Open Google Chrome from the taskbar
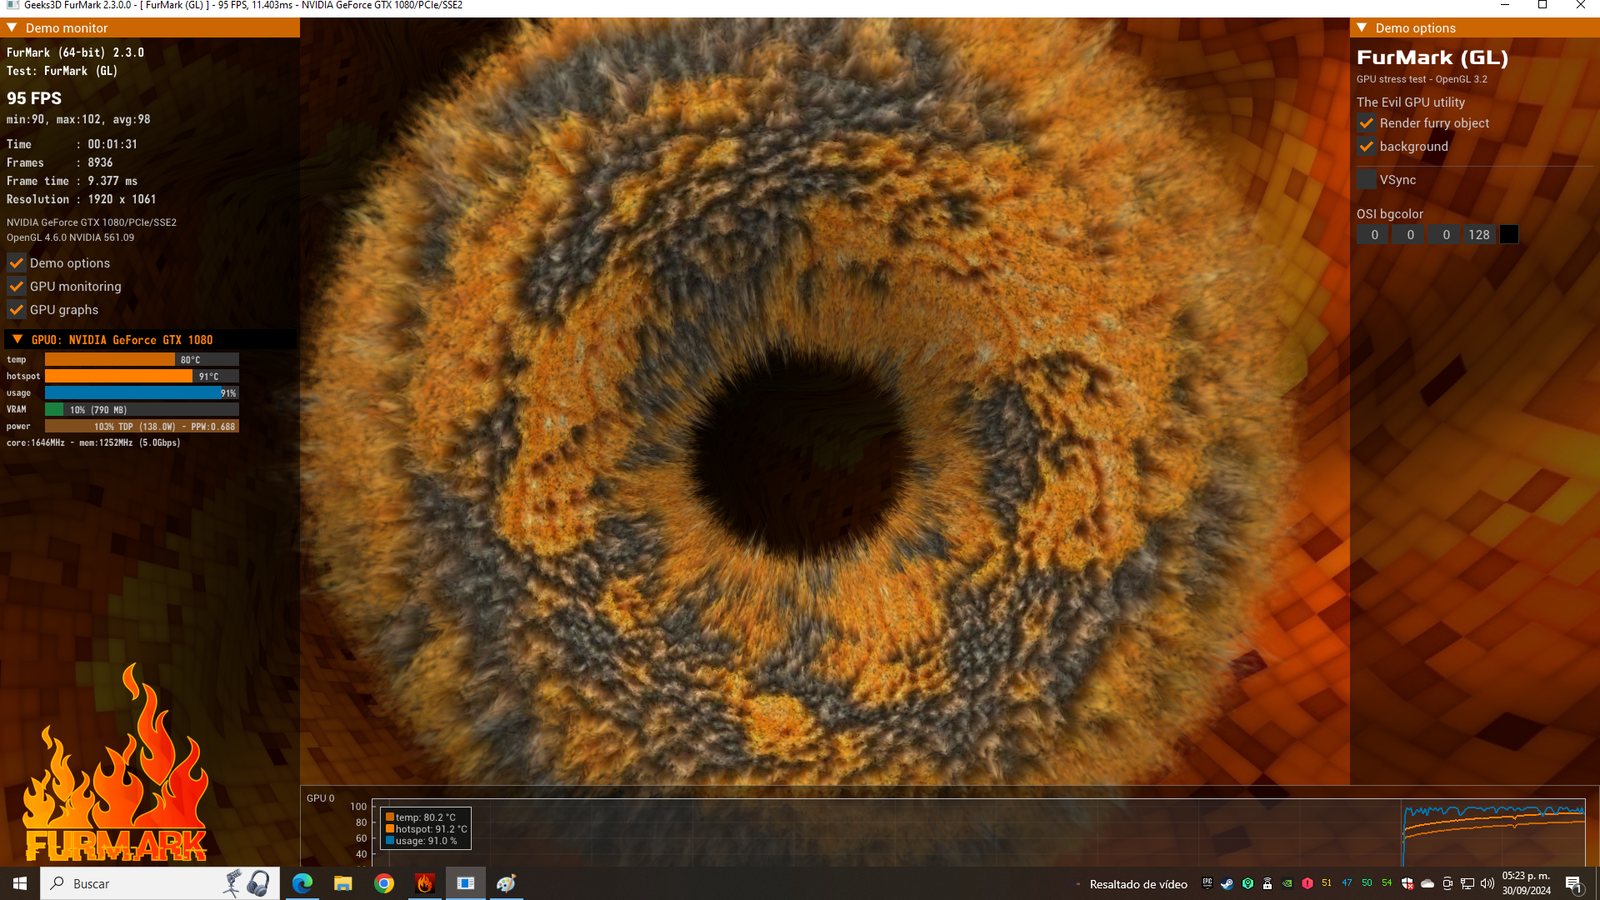Viewport: 1600px width, 900px height. (384, 883)
